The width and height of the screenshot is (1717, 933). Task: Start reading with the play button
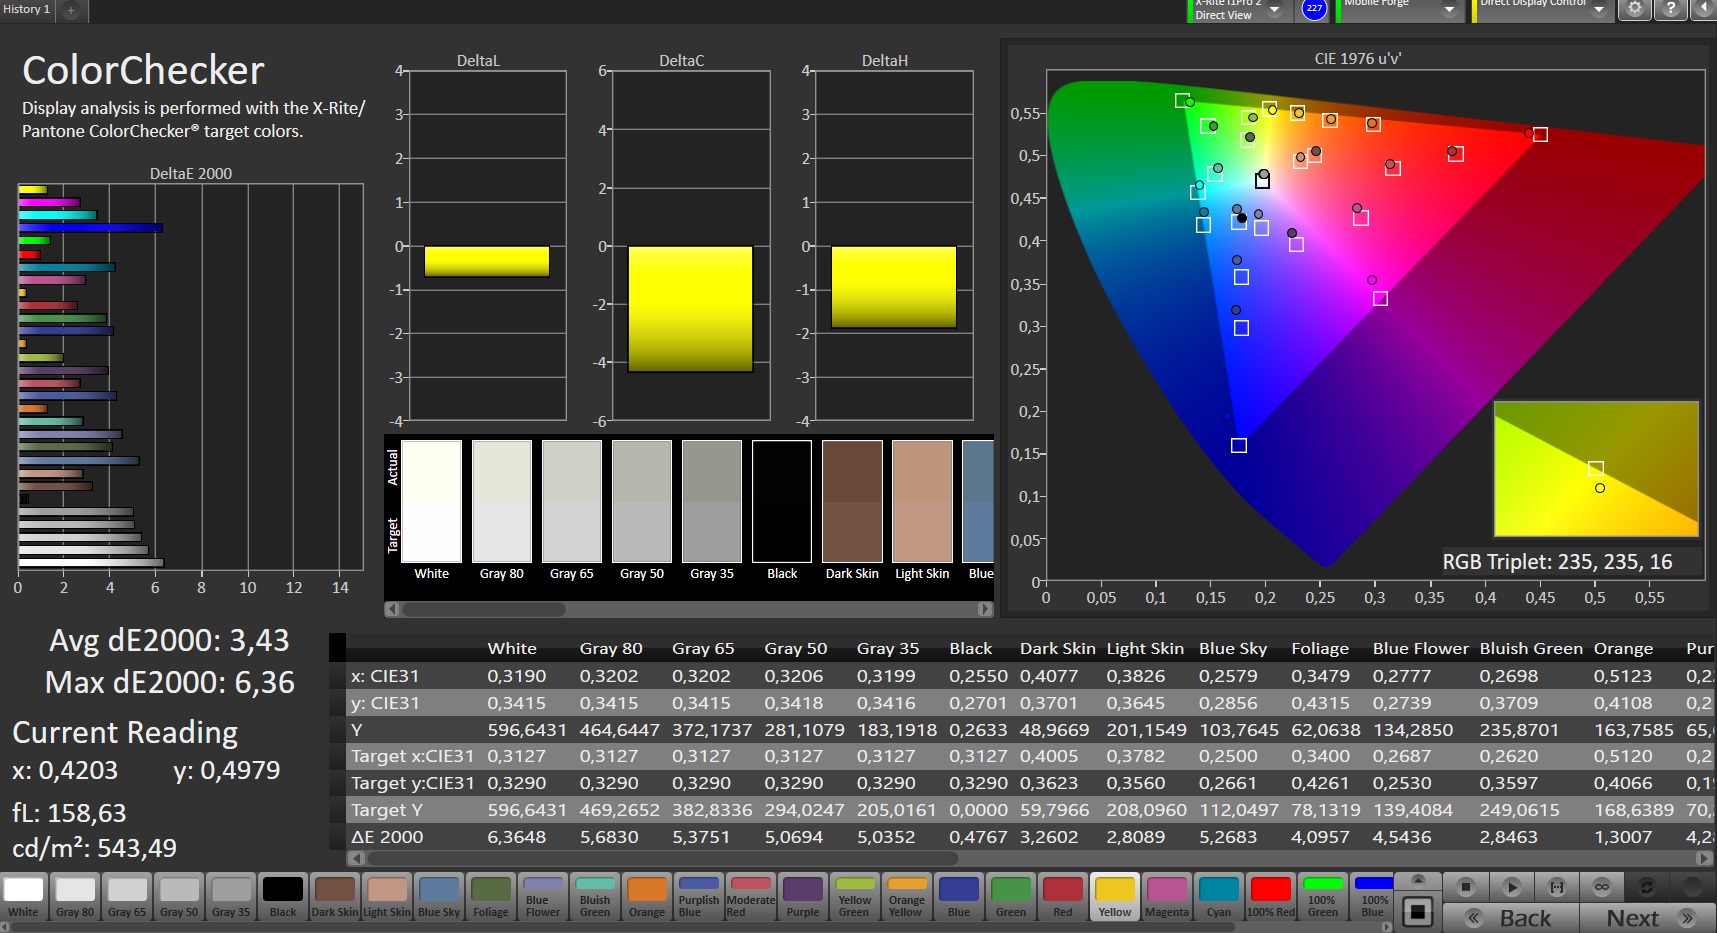tap(1512, 887)
